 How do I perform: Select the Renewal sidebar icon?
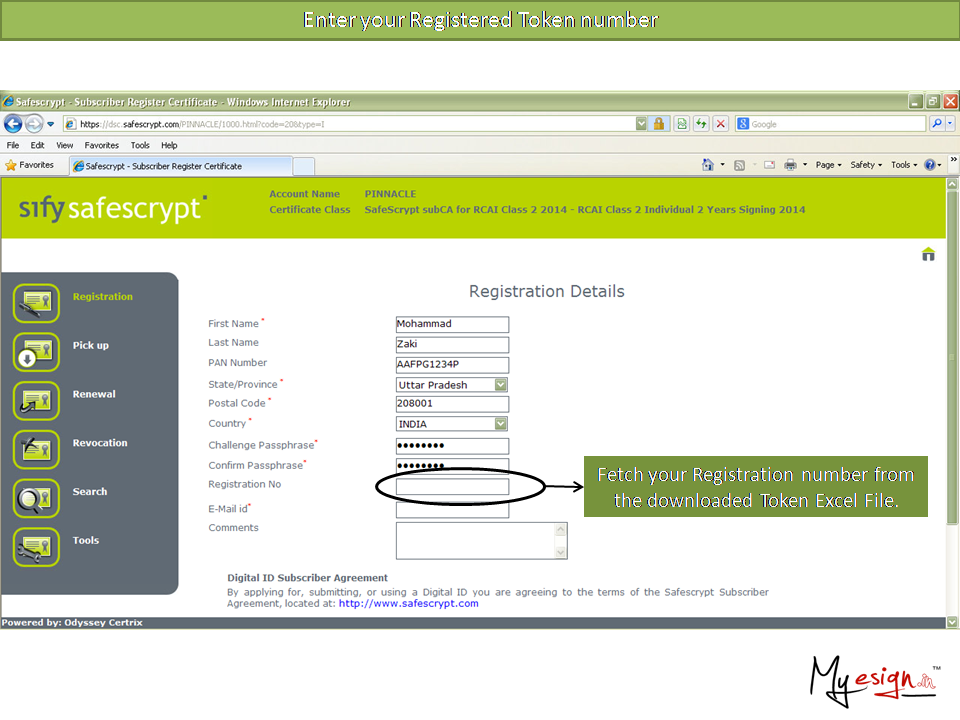[36, 400]
